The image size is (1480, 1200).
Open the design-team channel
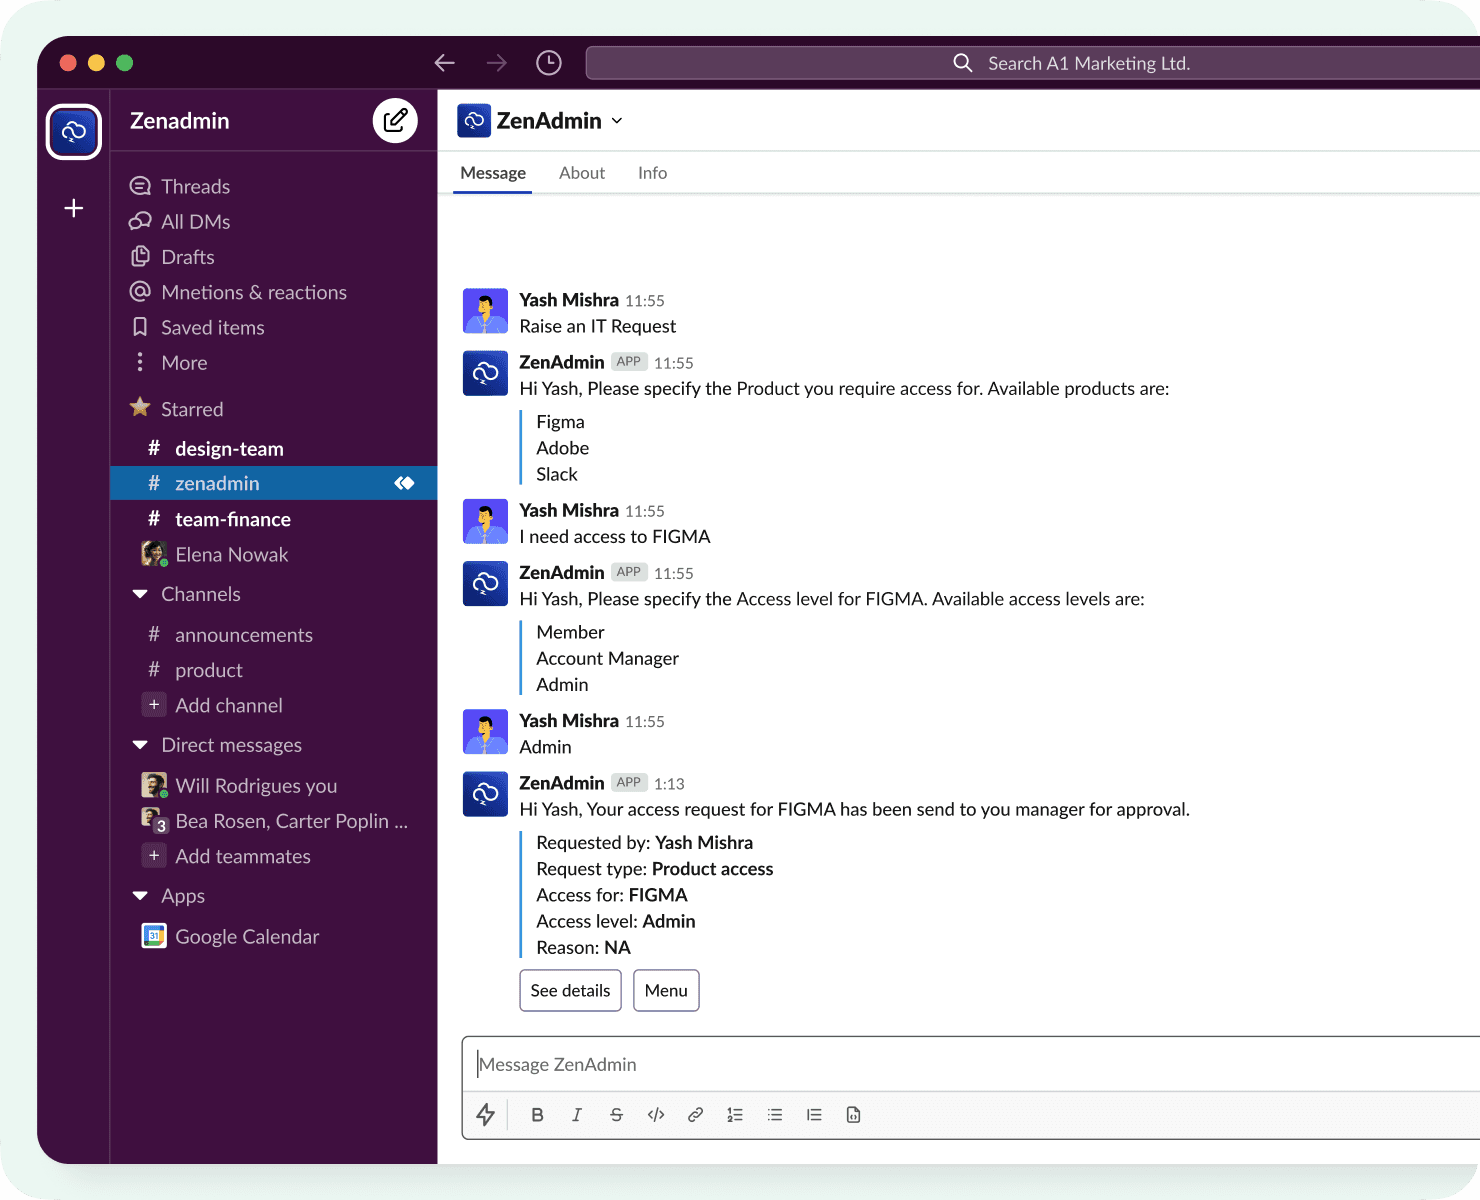(229, 449)
